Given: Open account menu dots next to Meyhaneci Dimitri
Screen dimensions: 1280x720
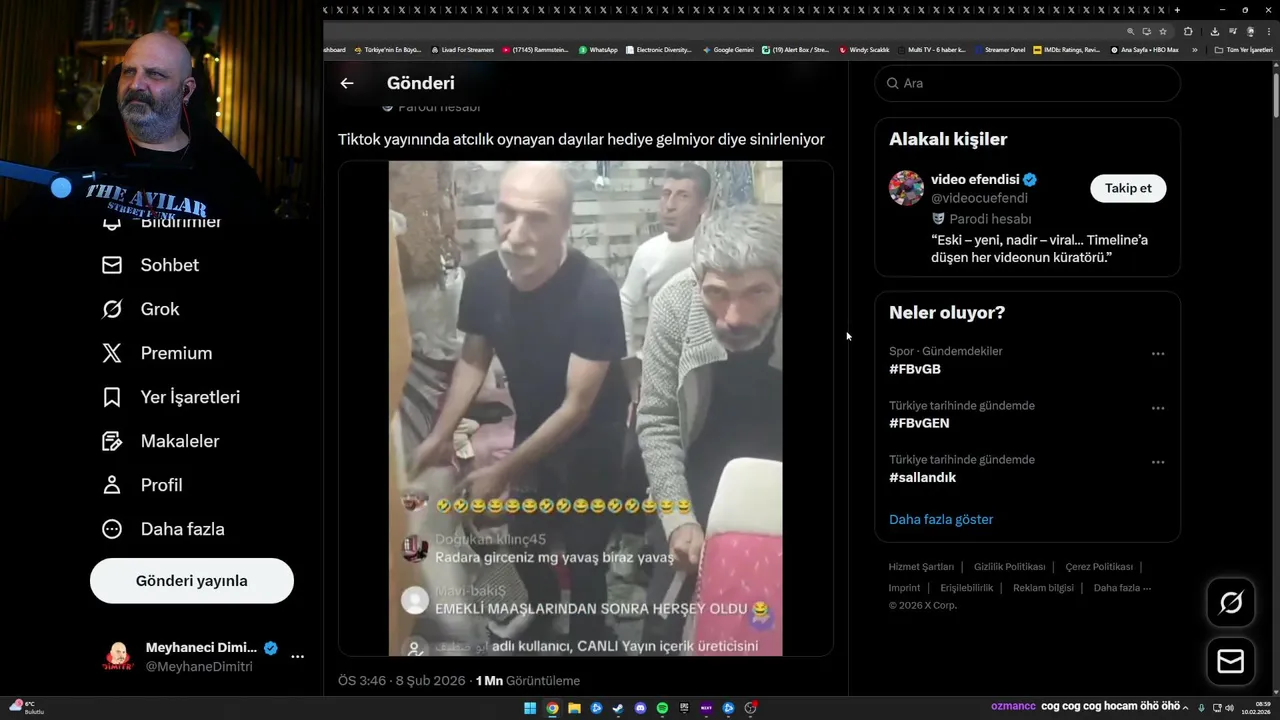Looking at the screenshot, I should pos(297,657).
